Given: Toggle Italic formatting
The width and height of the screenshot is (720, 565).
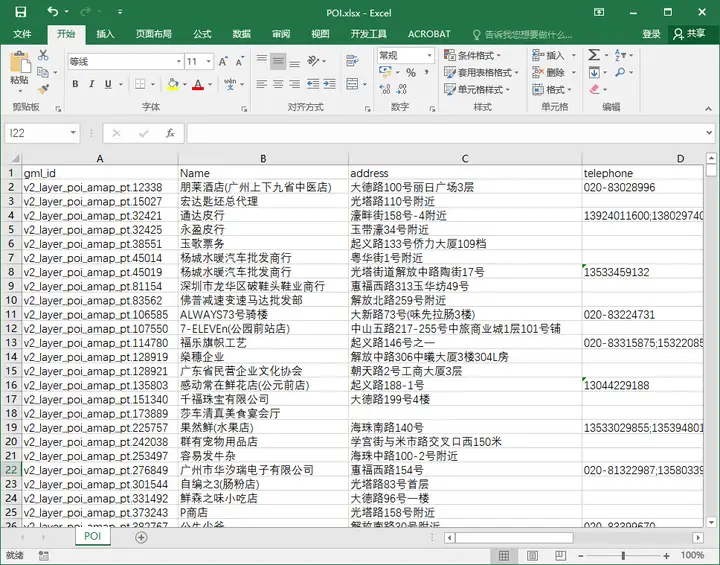Looking at the screenshot, I should [x=91, y=84].
